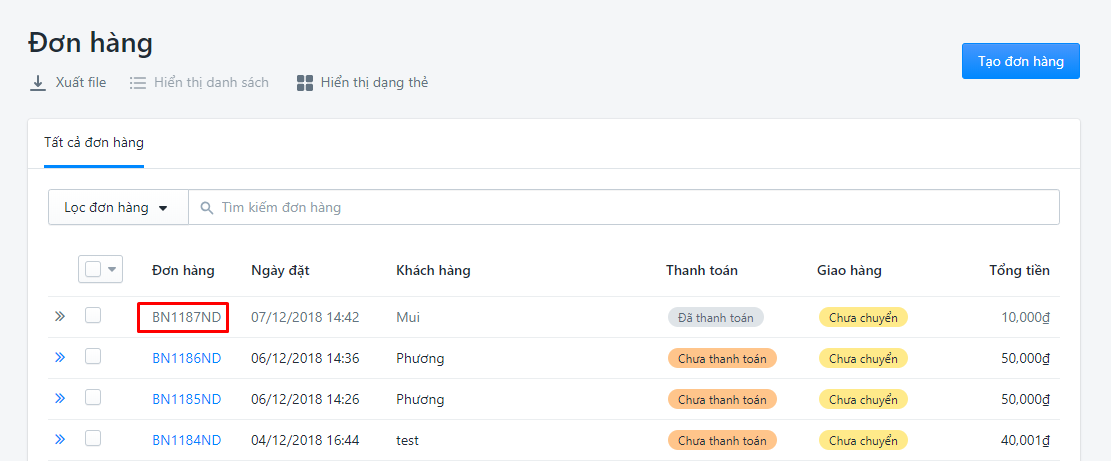Expand order BN1185ND details chevron
Screen dimensions: 1111x461
tap(60, 399)
